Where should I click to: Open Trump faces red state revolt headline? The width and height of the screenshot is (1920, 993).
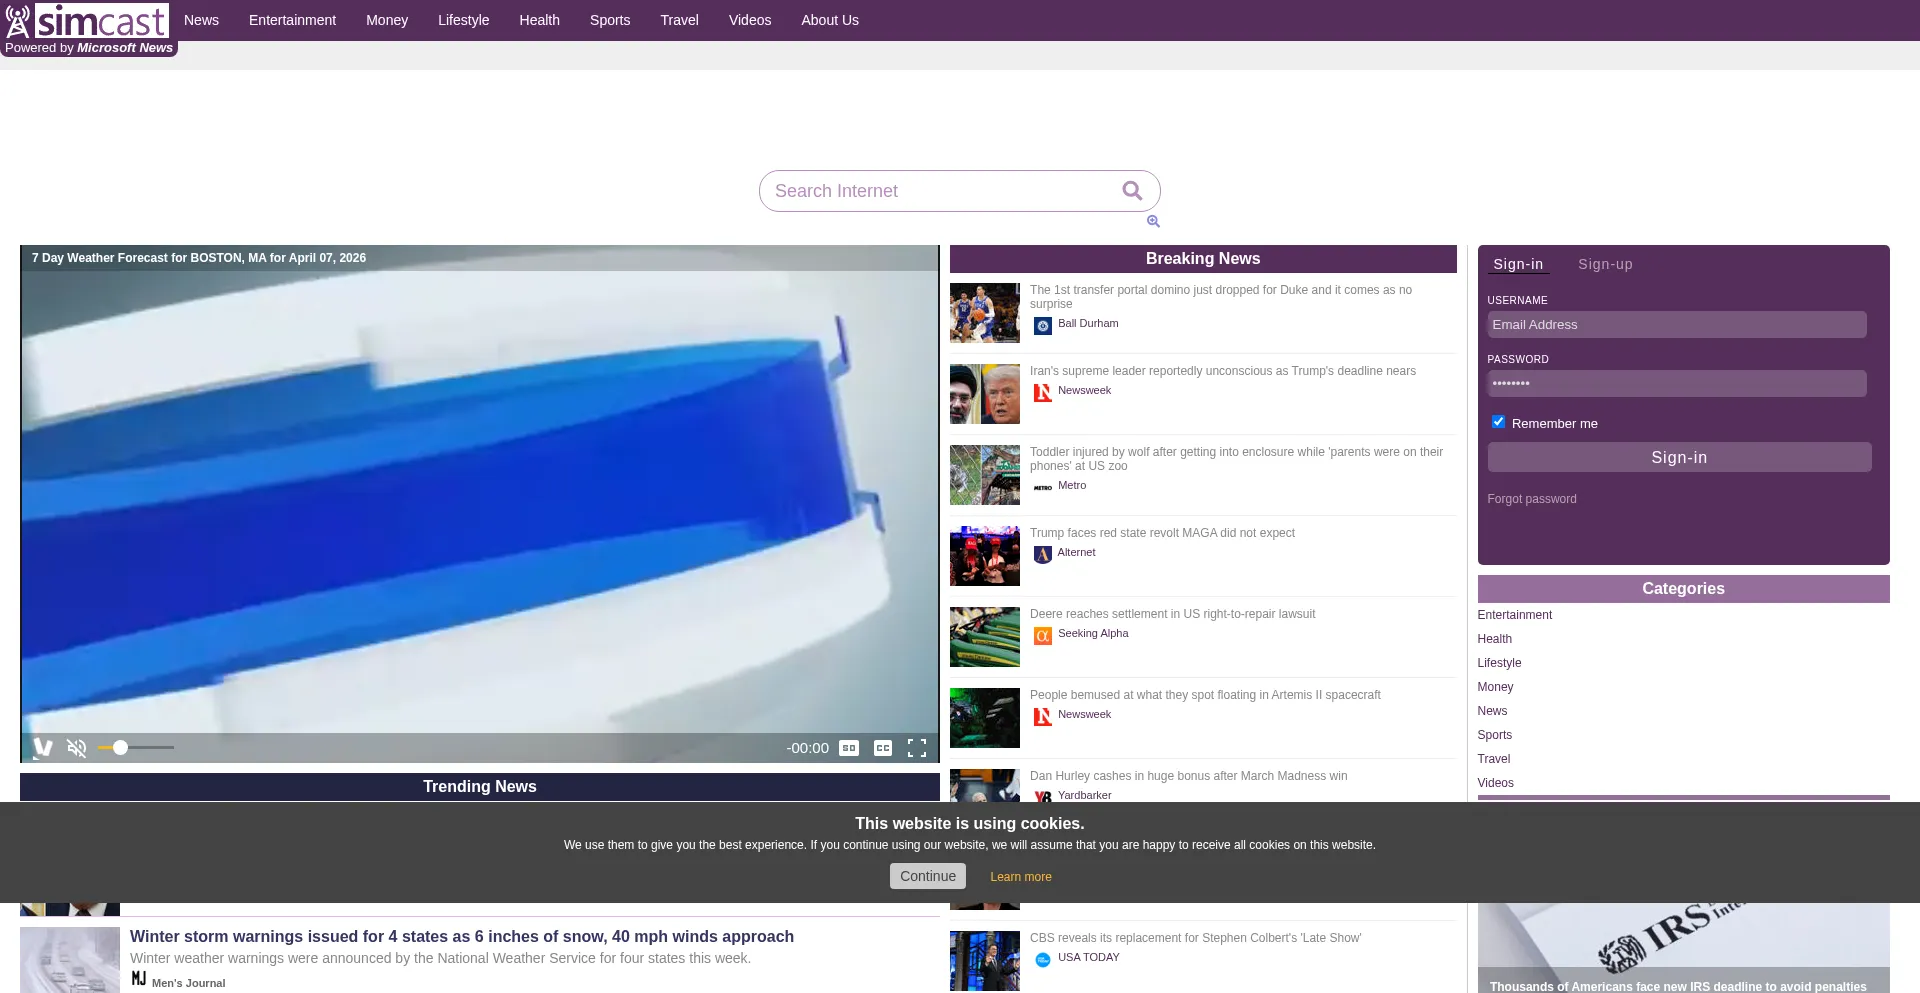(1162, 533)
